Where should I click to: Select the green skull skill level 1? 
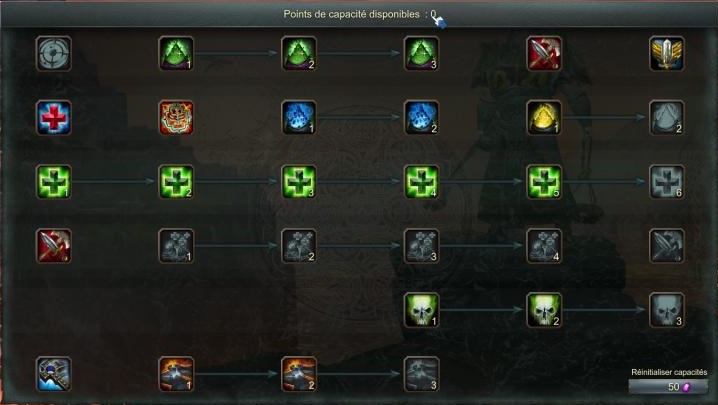(422, 310)
